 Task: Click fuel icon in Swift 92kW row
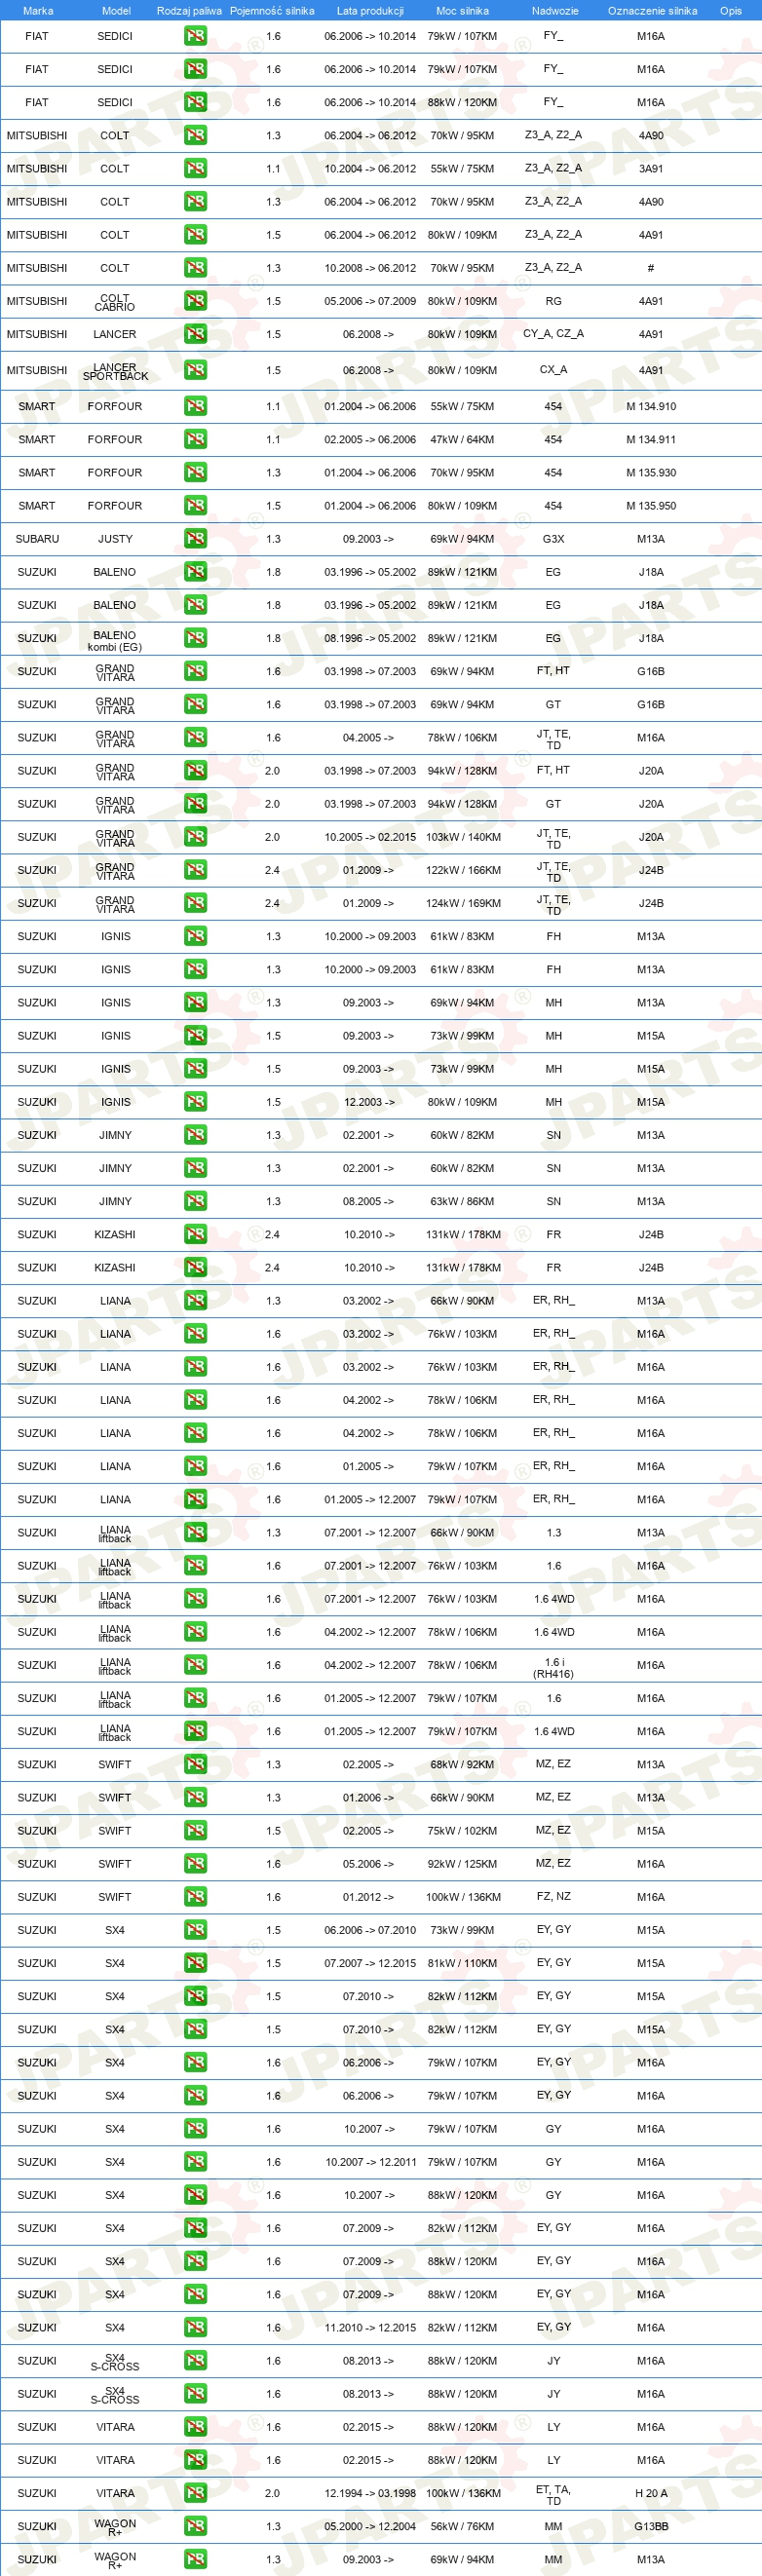(195, 1863)
